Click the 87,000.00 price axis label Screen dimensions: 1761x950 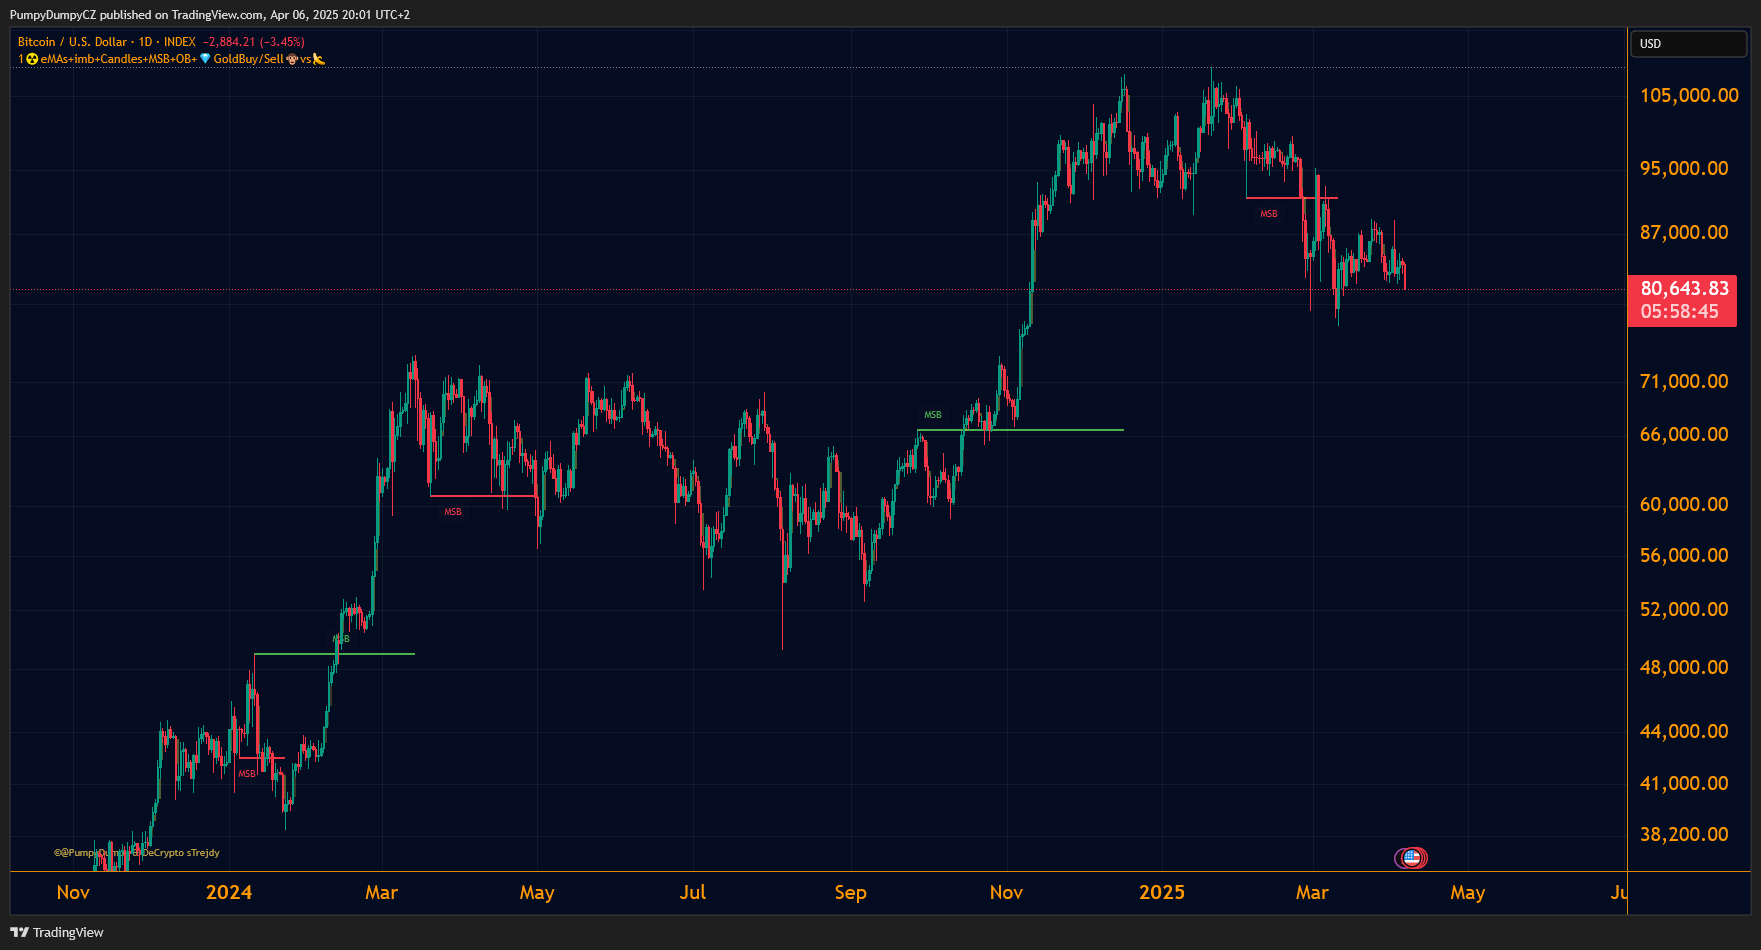click(x=1684, y=232)
